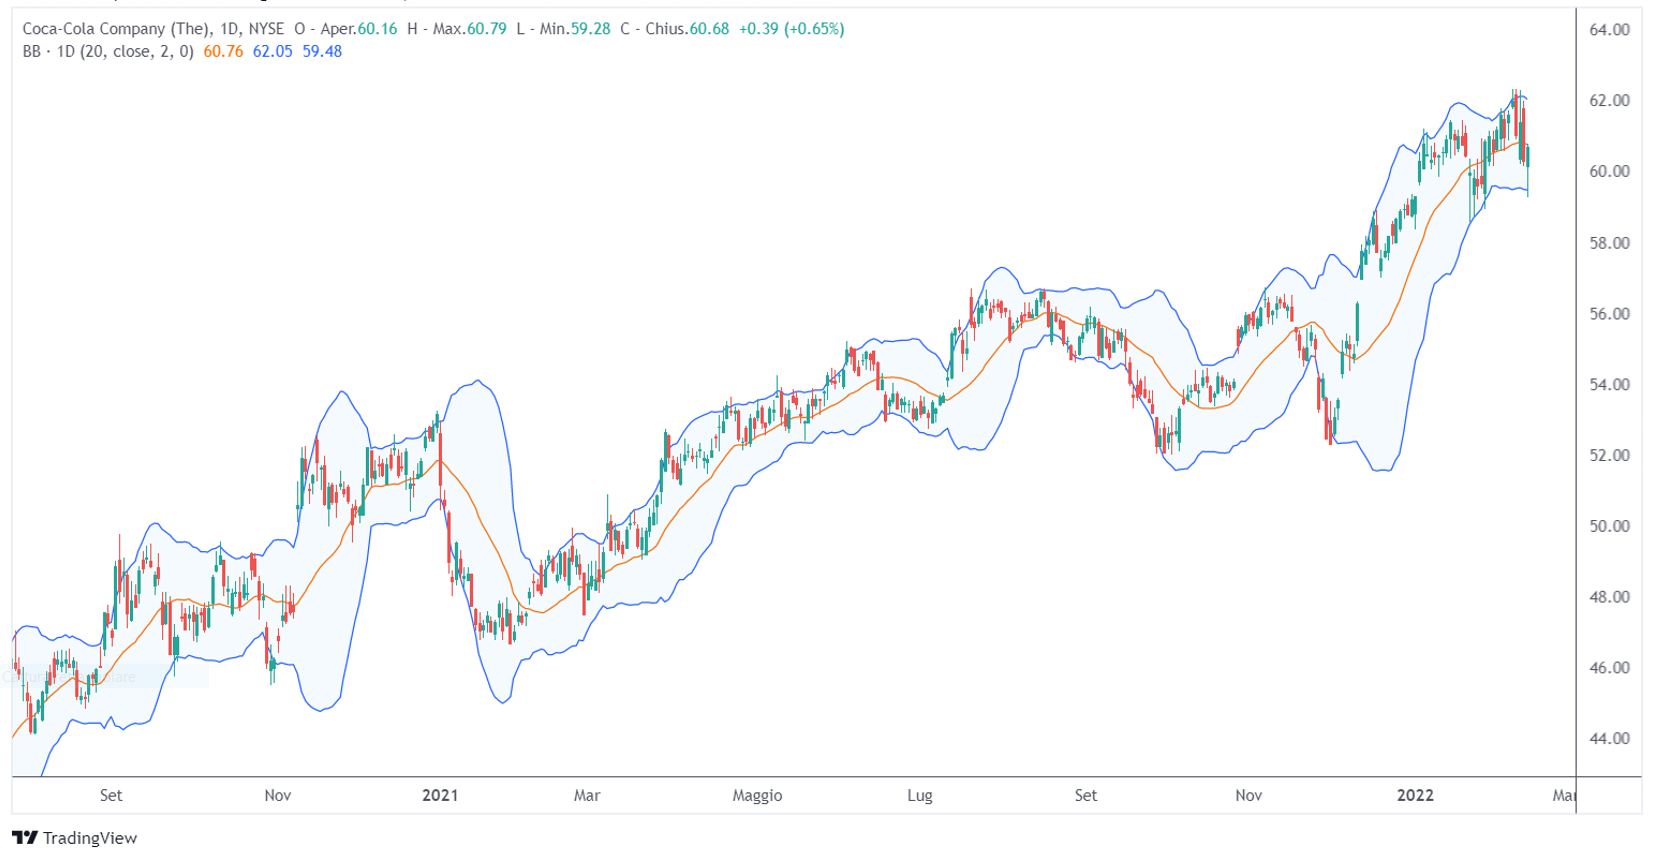Click the NYSE exchange label
Image resolution: width=1656 pixels, height=854 pixels.
tap(266, 29)
